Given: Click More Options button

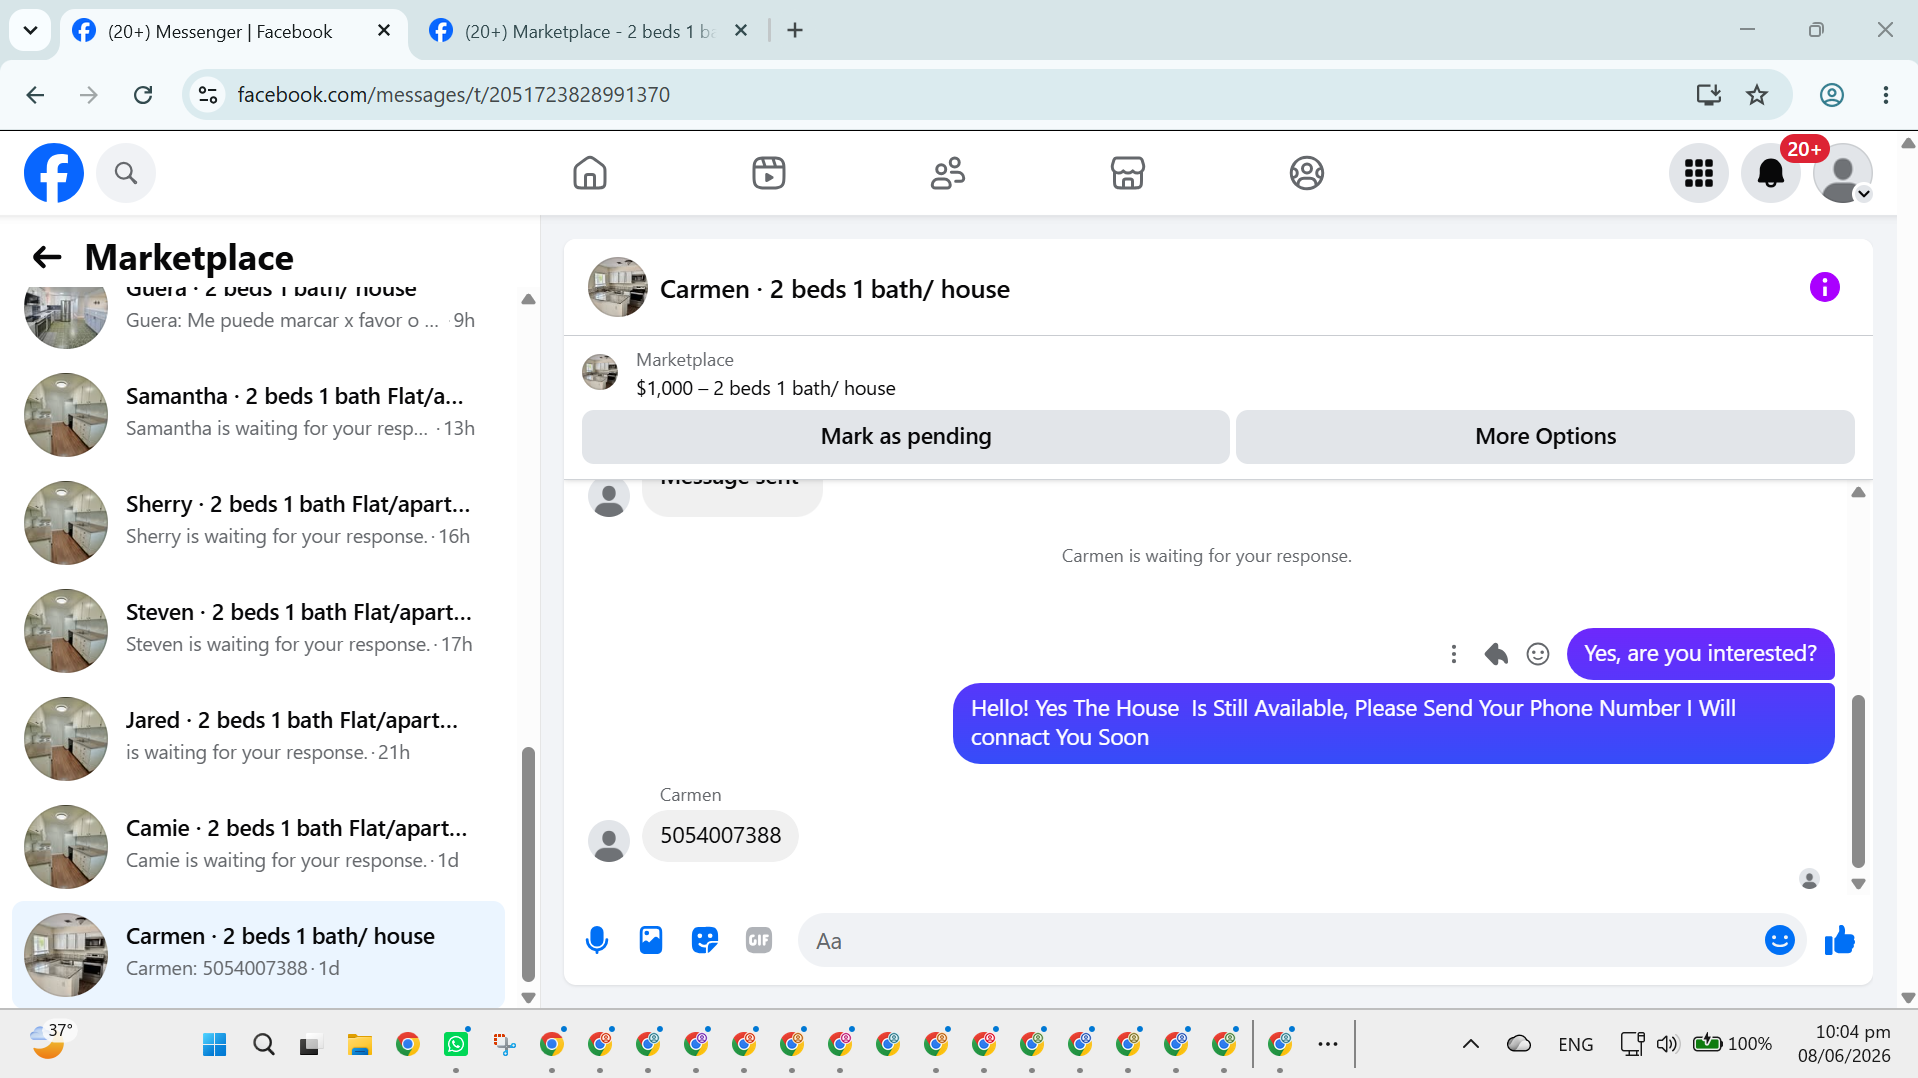Looking at the screenshot, I should click(1545, 437).
